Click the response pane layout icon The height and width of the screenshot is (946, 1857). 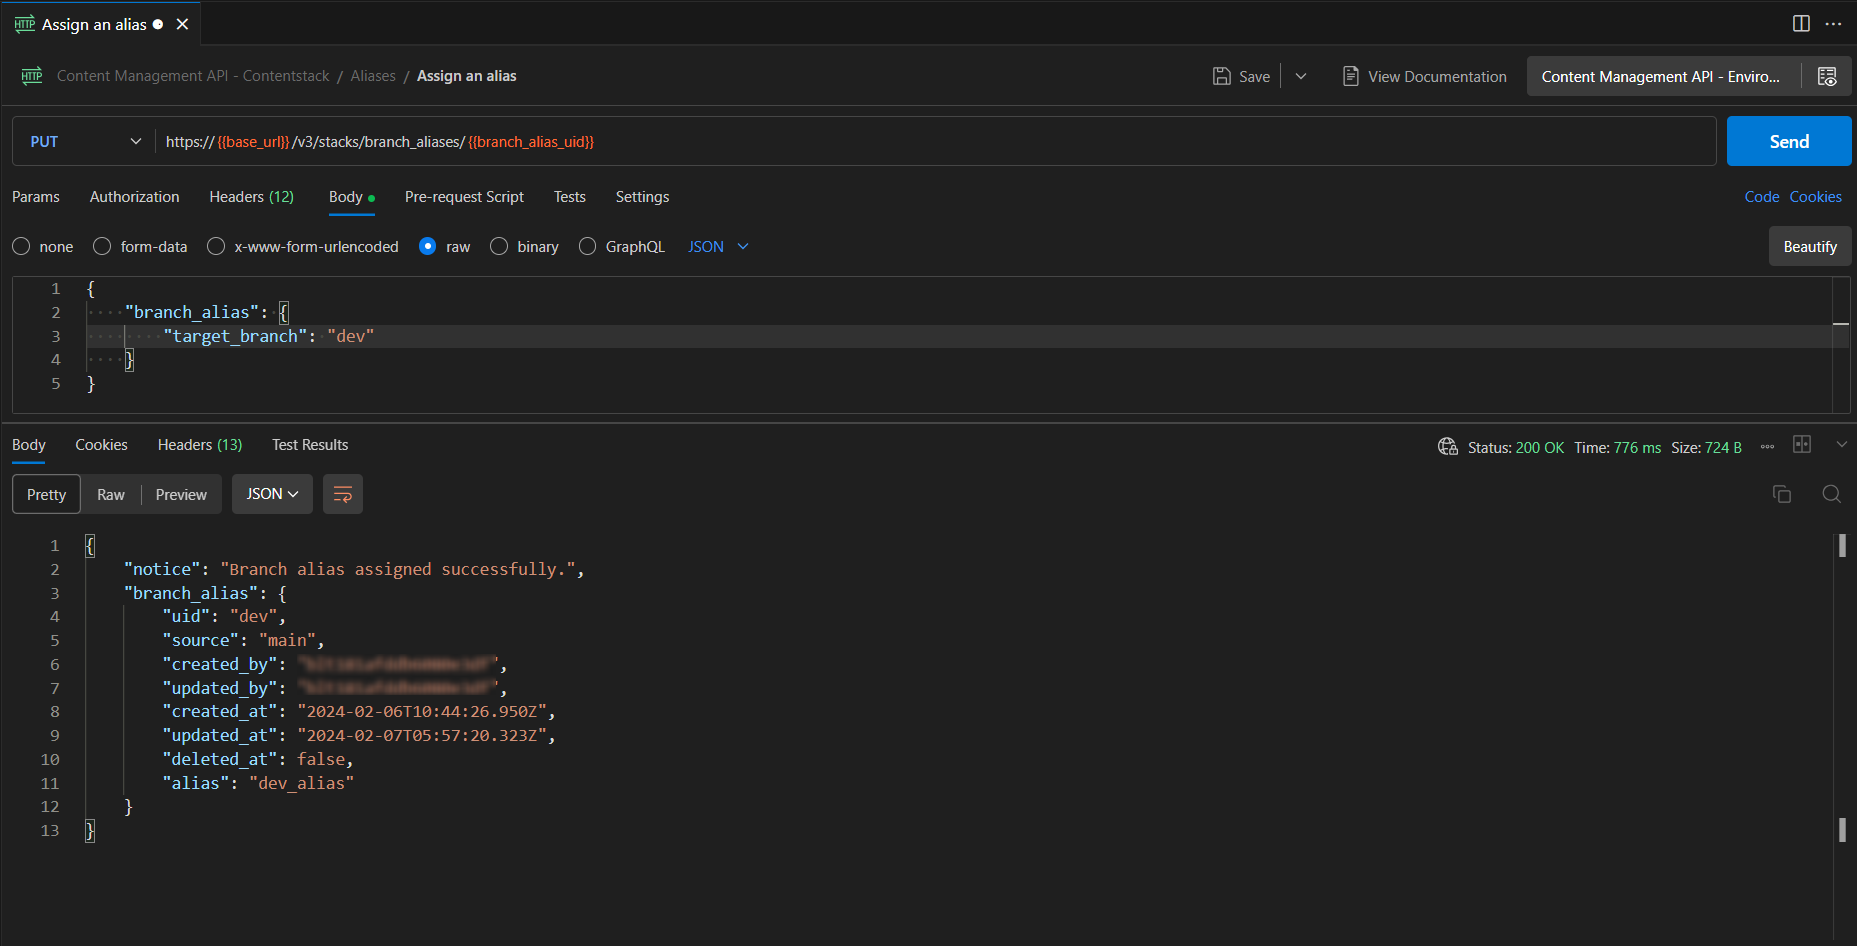pyautogui.click(x=1802, y=444)
